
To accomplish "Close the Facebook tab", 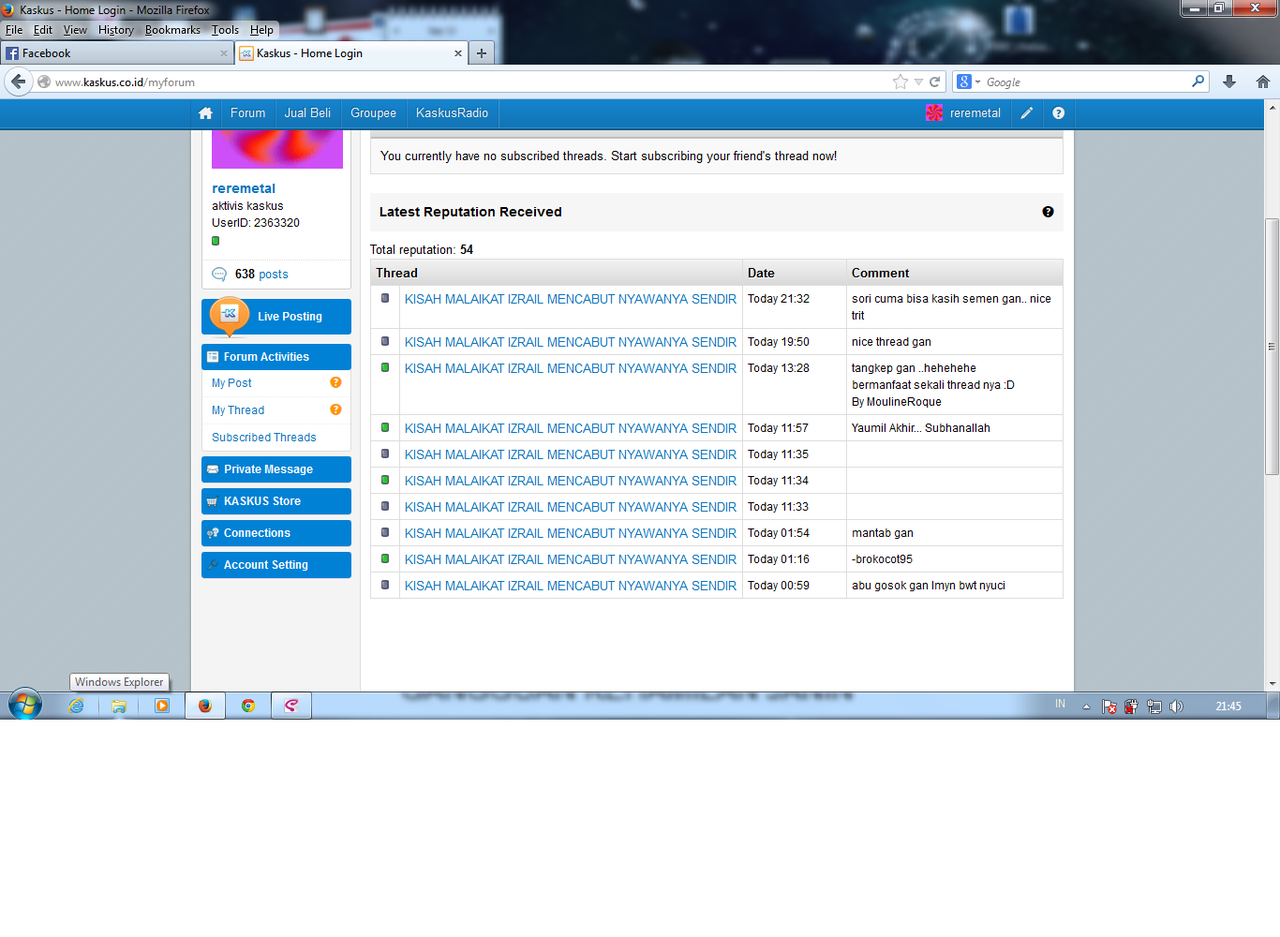I will [223, 53].
